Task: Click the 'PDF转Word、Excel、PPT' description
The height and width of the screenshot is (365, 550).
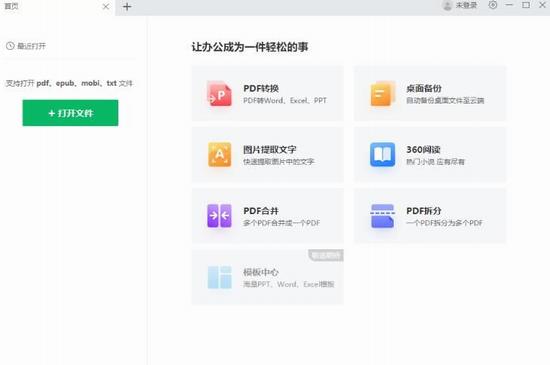Action: pos(285,101)
